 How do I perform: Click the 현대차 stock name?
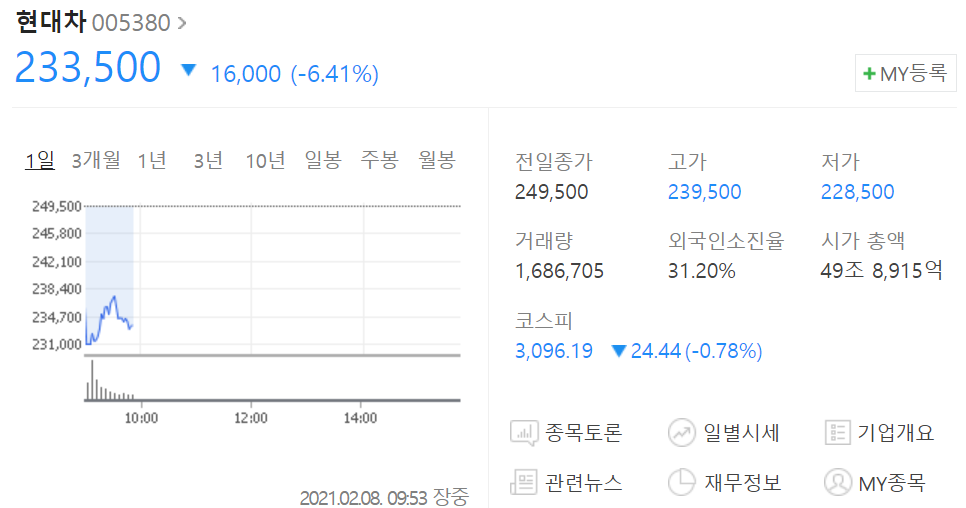51,22
